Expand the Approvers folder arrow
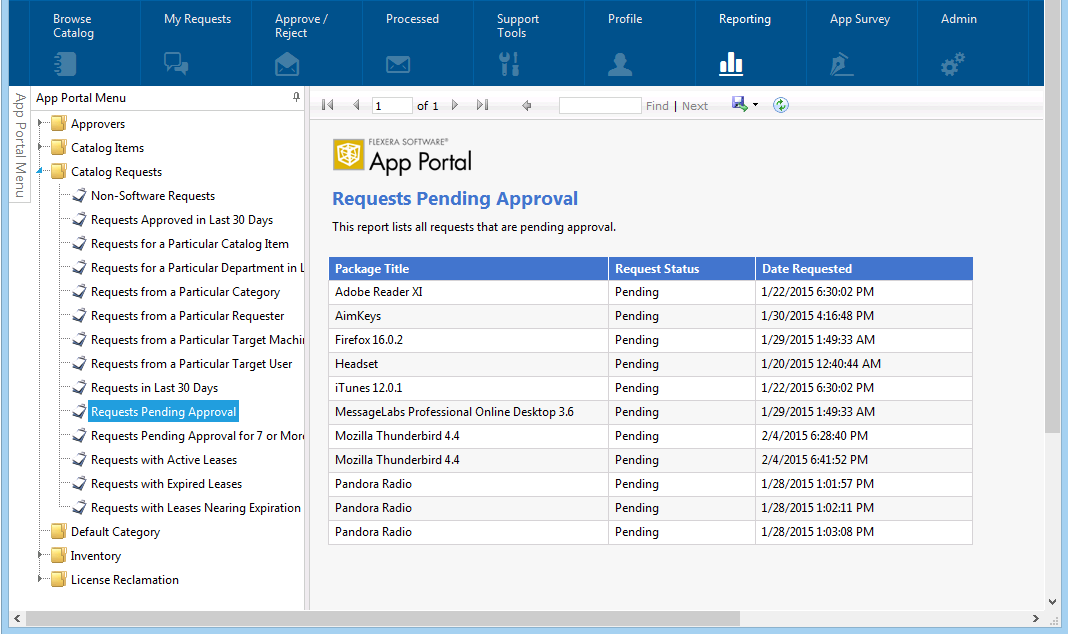The height and width of the screenshot is (634, 1068). tap(40, 123)
